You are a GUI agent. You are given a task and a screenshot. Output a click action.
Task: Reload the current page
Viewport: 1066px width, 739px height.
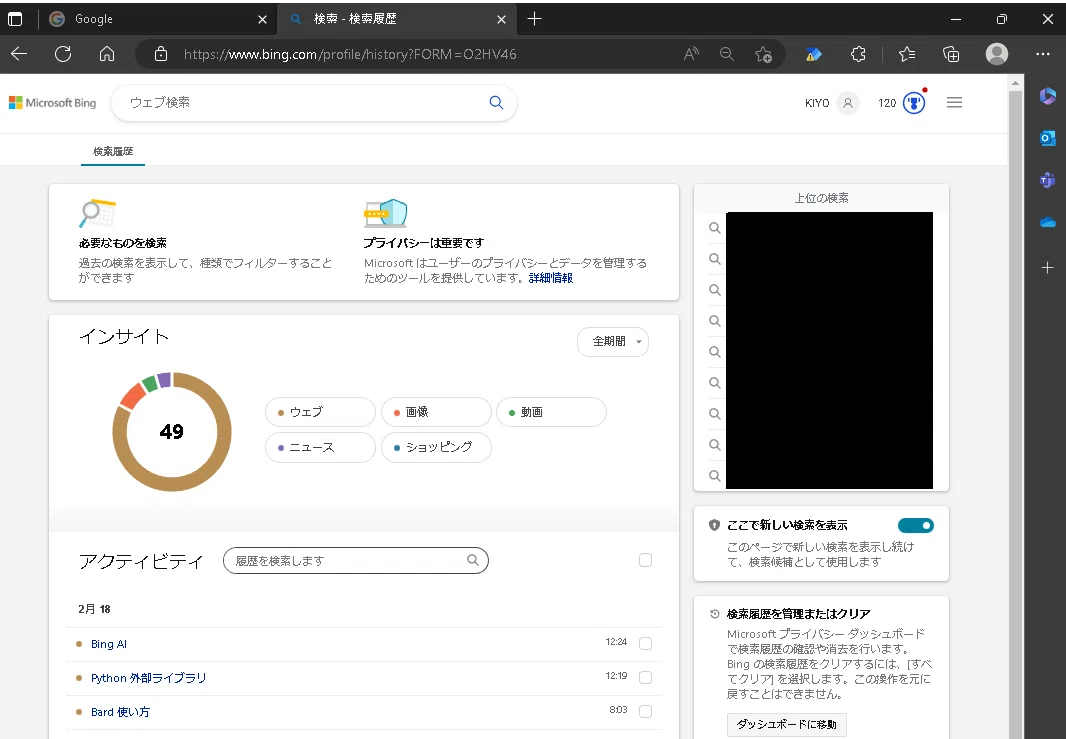point(63,54)
